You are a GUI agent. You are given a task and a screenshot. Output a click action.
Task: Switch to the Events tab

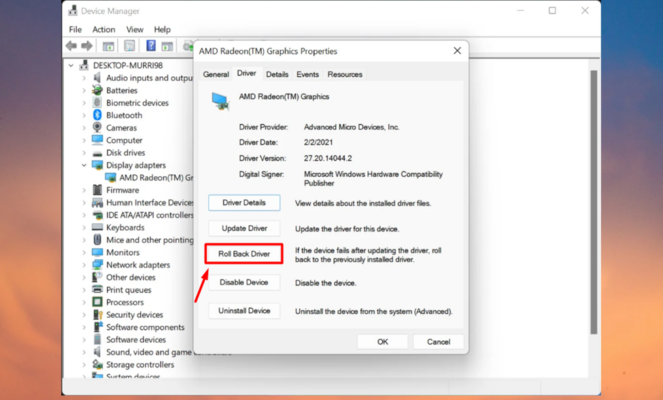click(308, 74)
